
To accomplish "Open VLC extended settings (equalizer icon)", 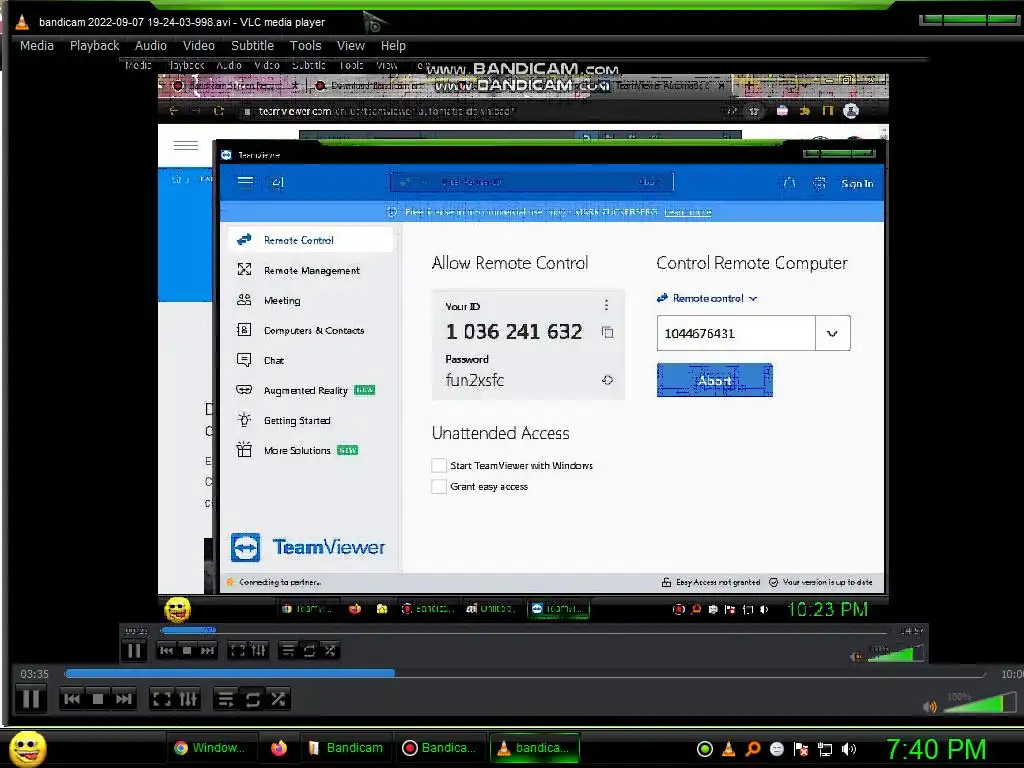I will tap(187, 699).
